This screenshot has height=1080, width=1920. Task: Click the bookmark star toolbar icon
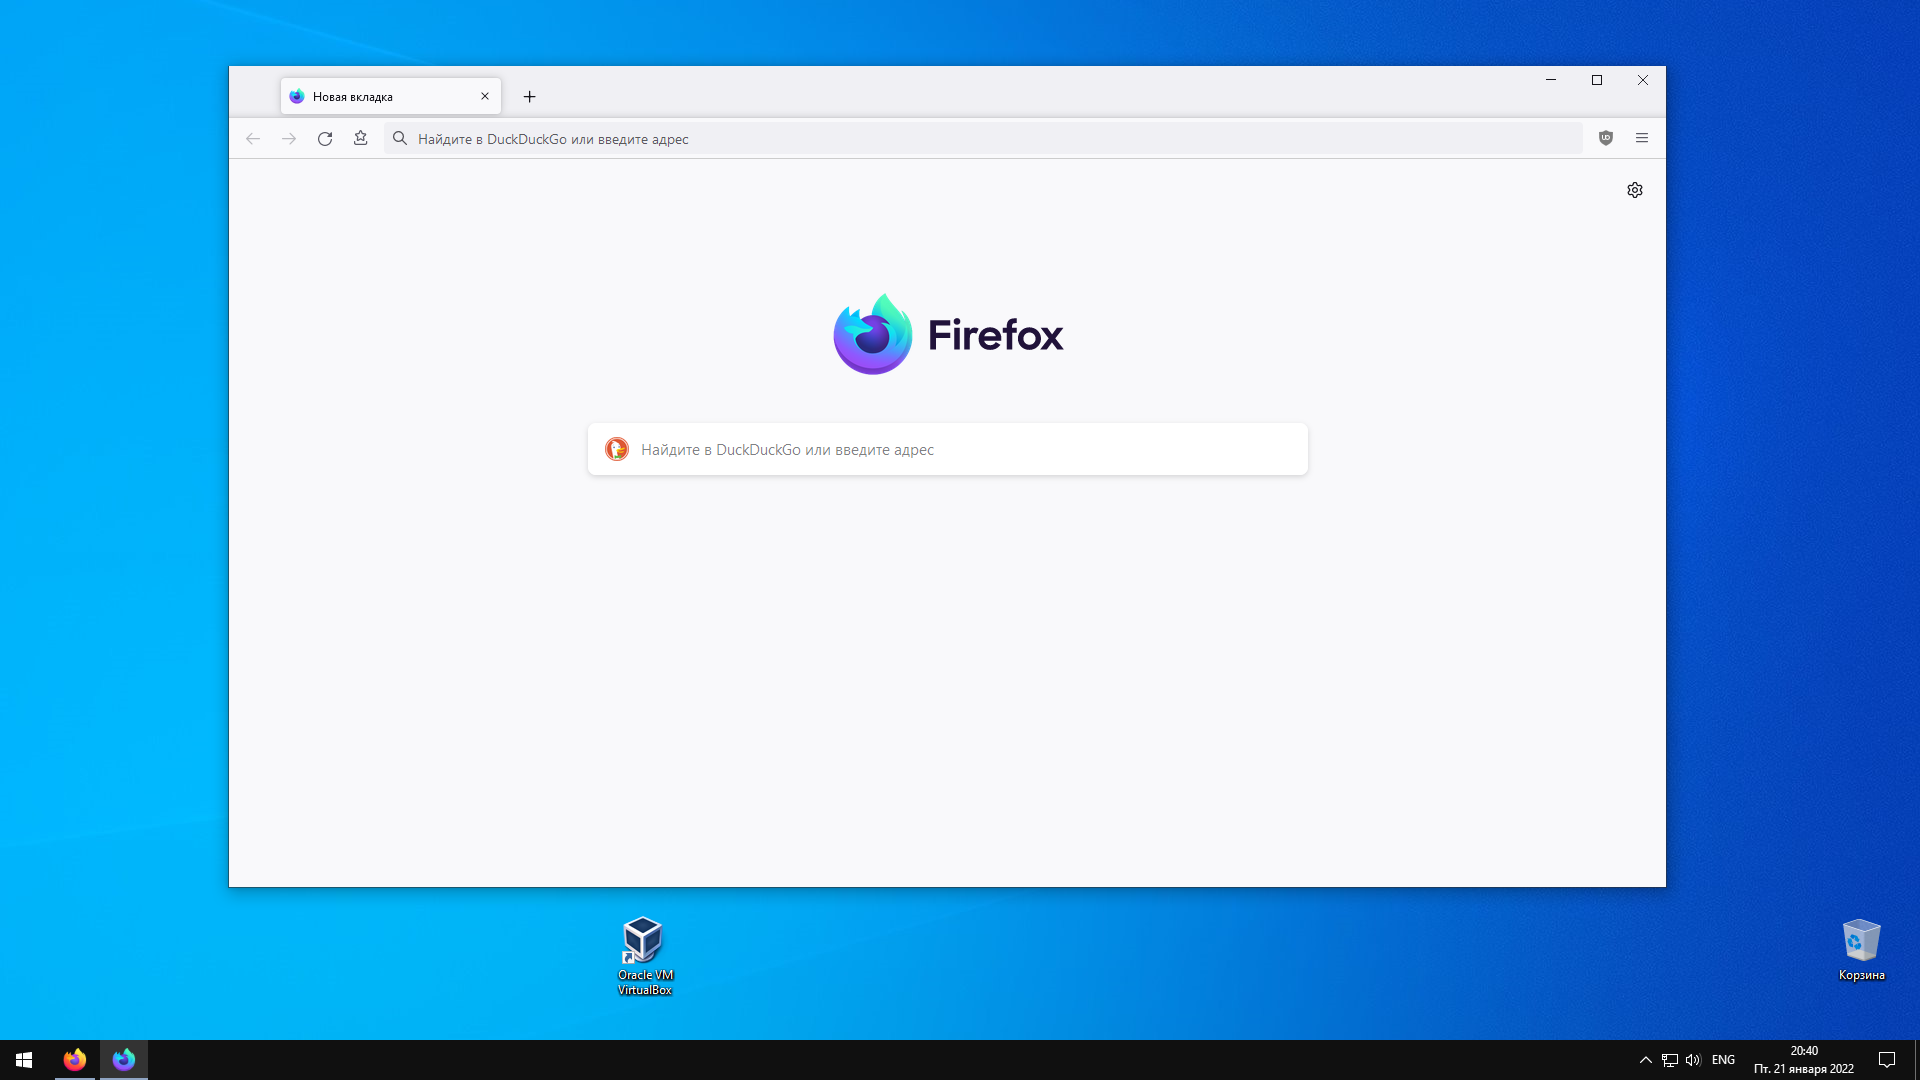[361, 138]
